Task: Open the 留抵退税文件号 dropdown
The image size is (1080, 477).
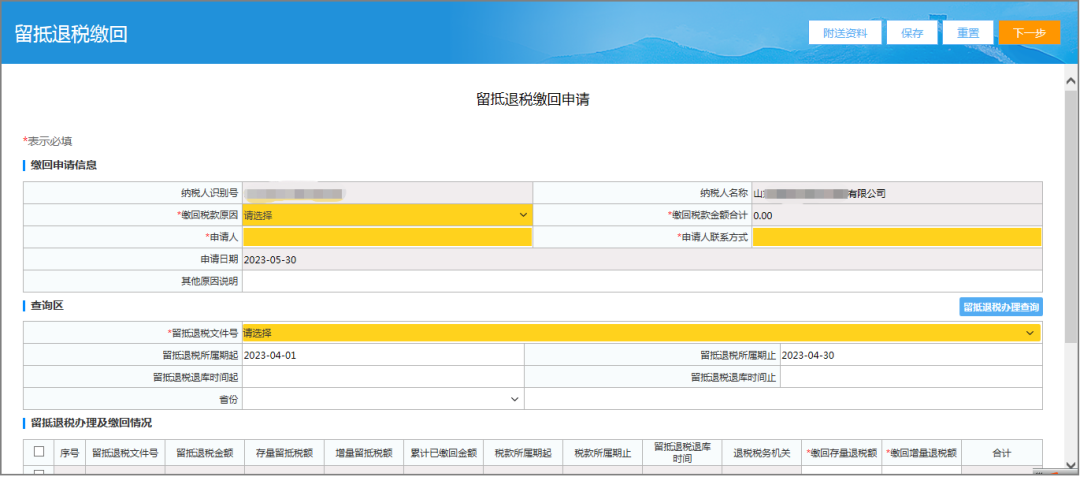Action: coord(641,333)
